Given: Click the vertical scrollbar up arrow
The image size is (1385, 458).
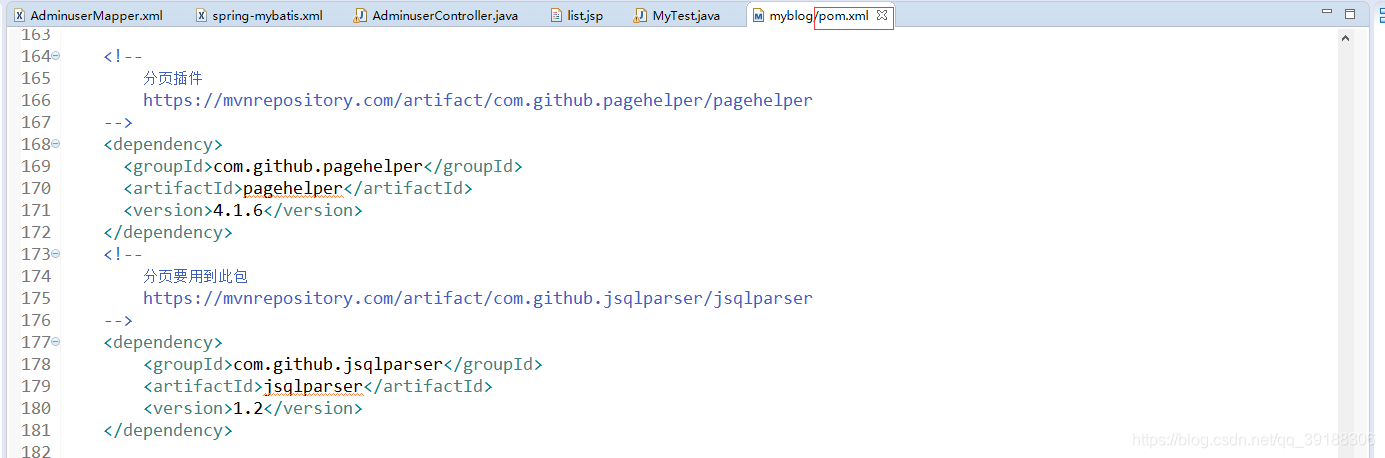Looking at the screenshot, I should click(1346, 38).
